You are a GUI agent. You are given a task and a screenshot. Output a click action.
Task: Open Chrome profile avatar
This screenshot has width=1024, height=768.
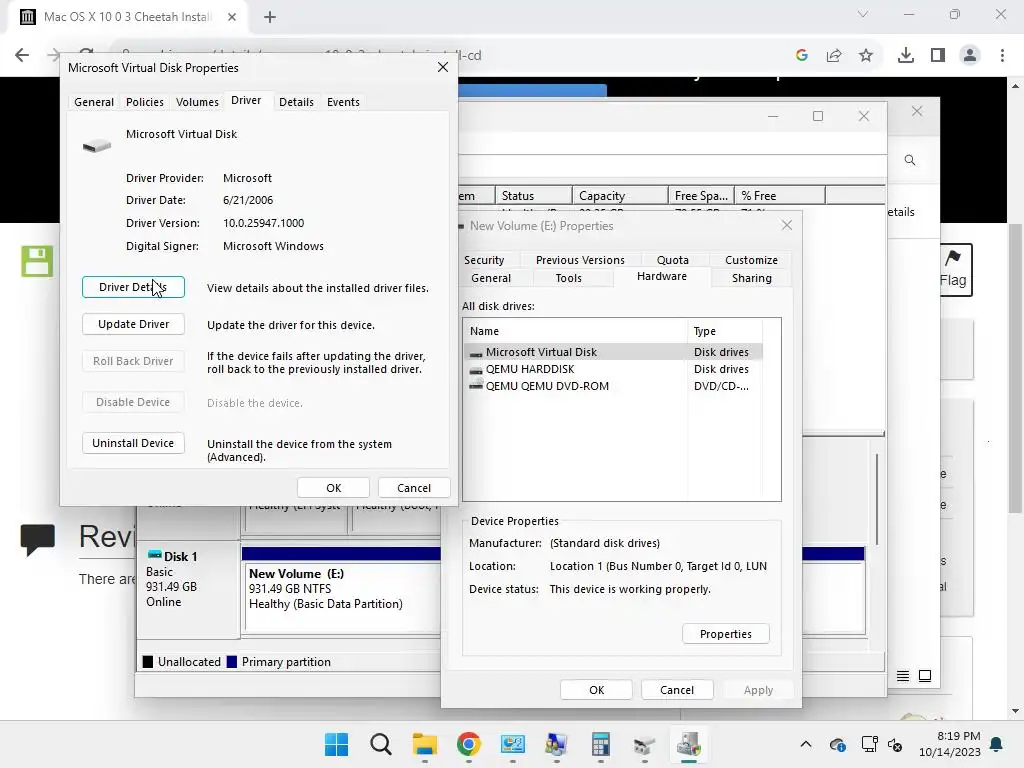[x=970, y=56]
